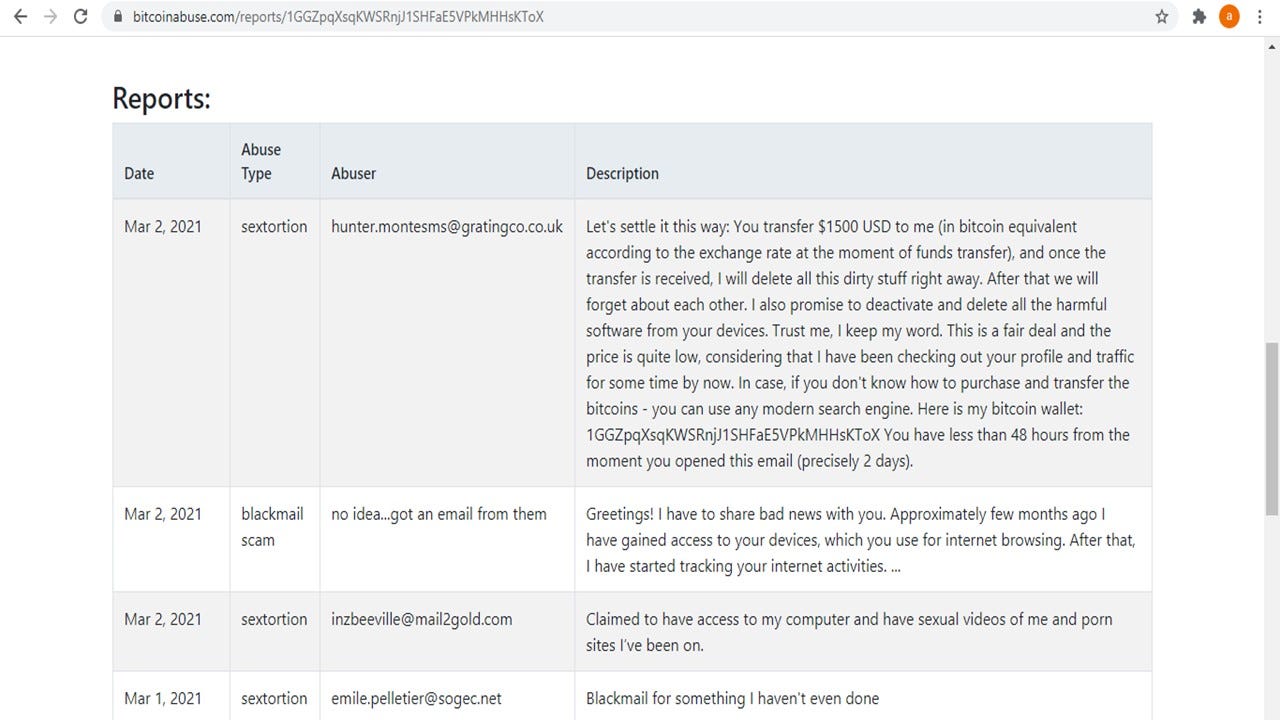Open the browser extensions puzzle icon
The image size is (1280, 720).
[x=1199, y=16]
